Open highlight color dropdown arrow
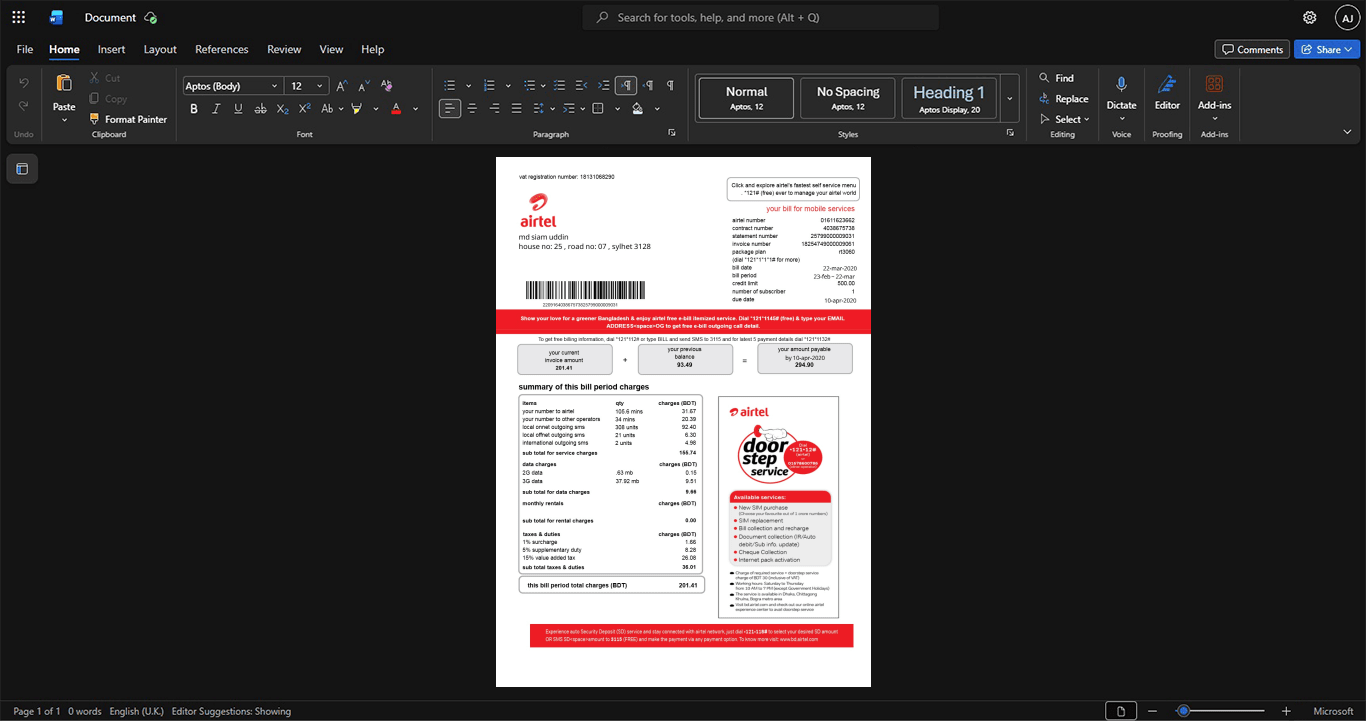Viewport: 1366px width, 721px height. pos(376,109)
